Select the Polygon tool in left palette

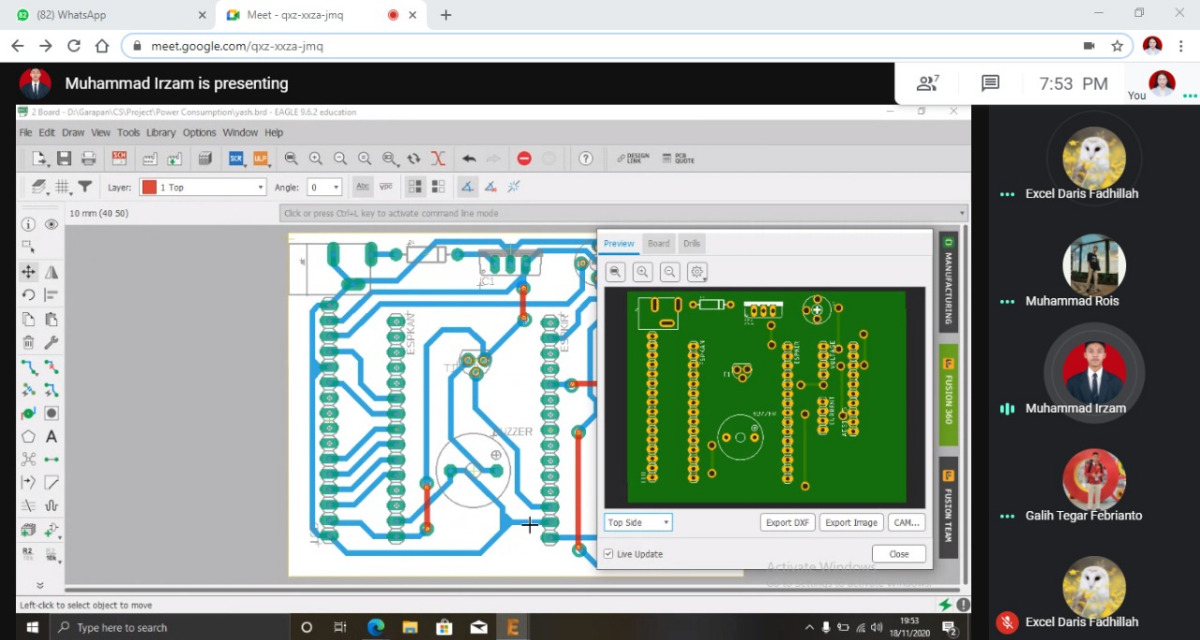click(x=28, y=437)
